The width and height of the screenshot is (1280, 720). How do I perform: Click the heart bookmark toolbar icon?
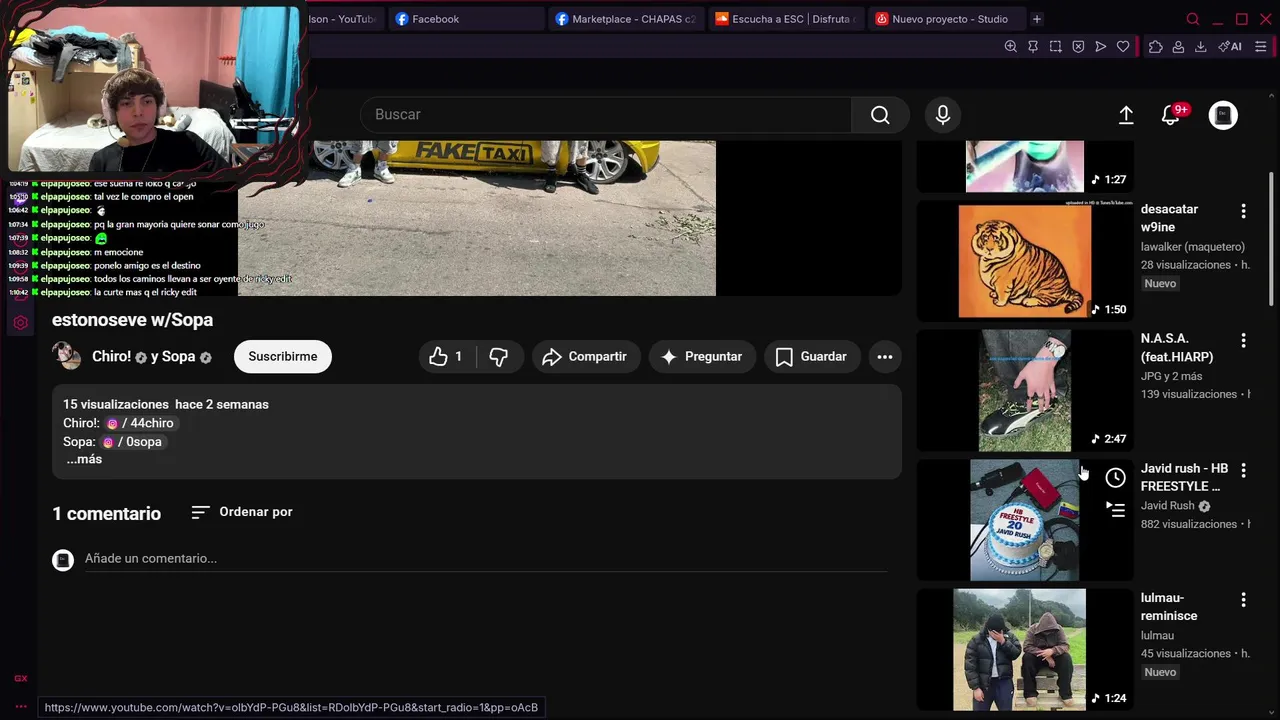[x=1123, y=47]
